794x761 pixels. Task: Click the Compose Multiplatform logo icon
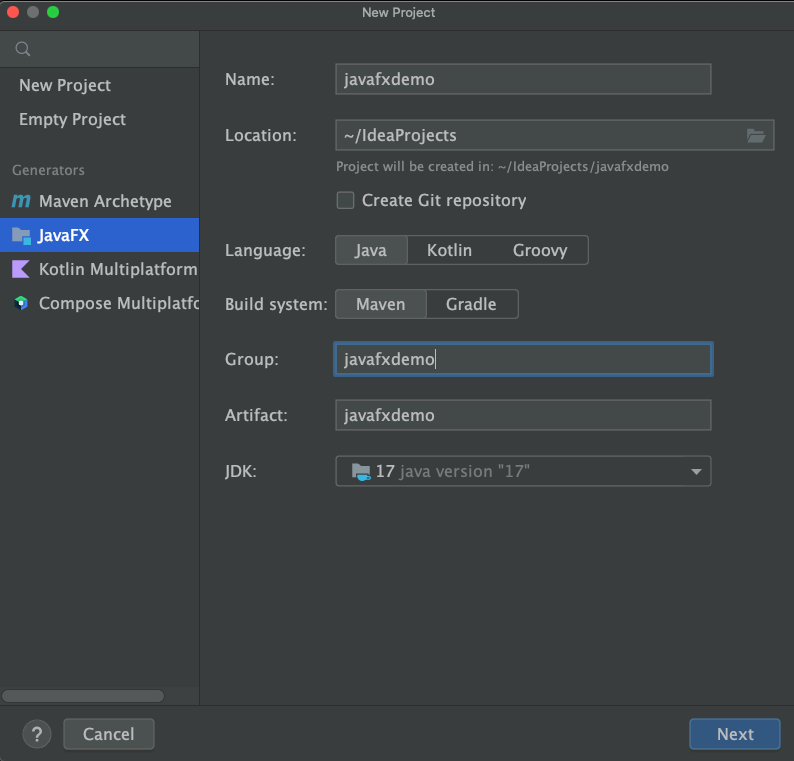[21, 303]
